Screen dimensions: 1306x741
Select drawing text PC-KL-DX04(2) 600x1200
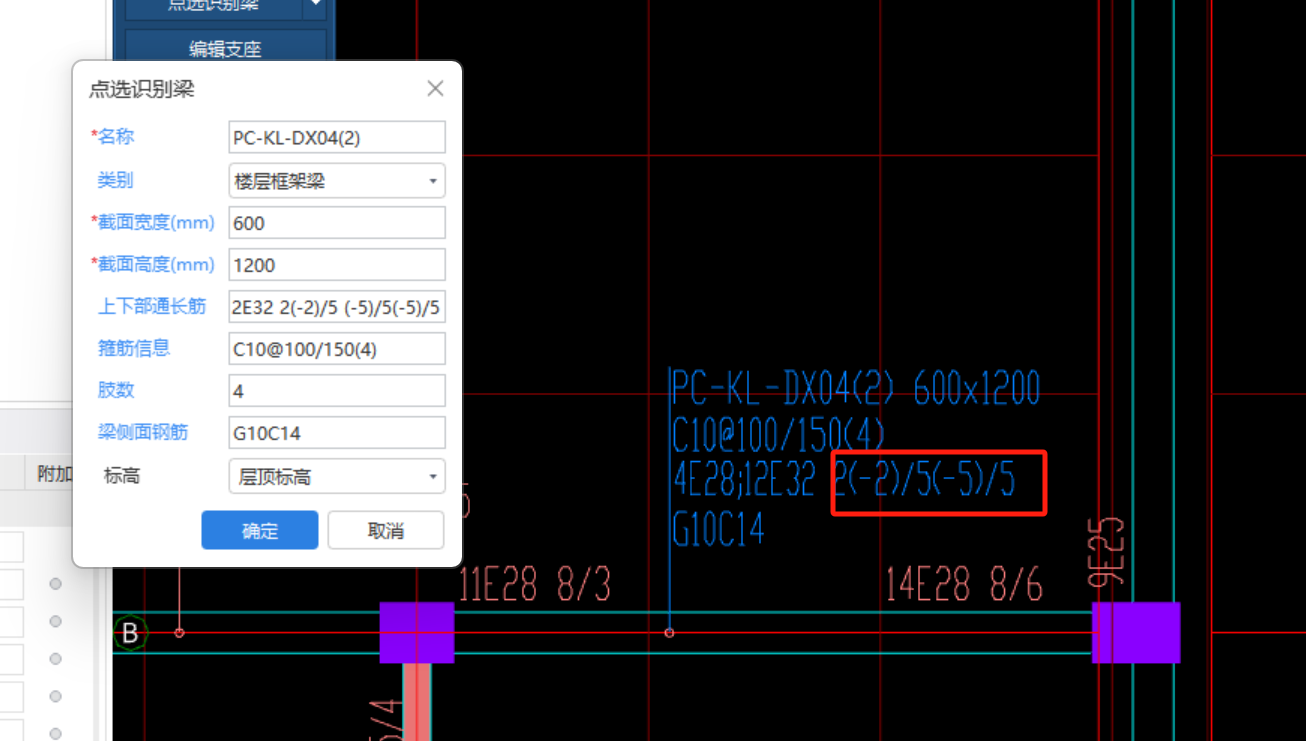pos(856,388)
